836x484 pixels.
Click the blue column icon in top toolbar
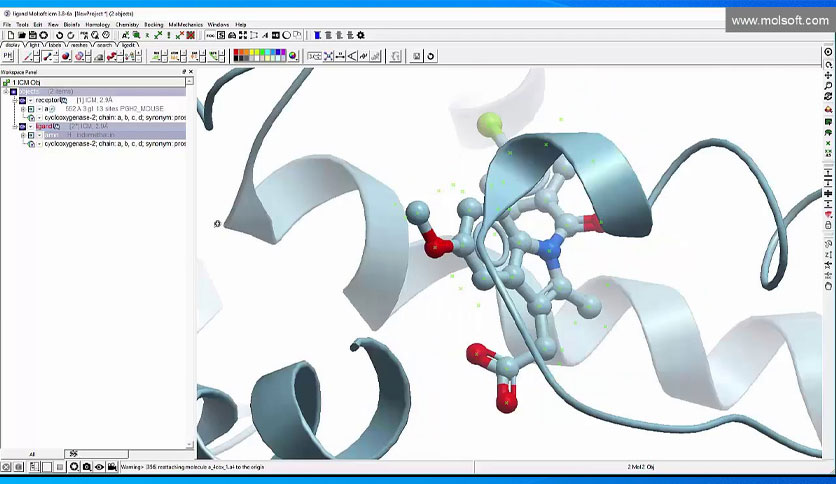pyautogui.click(x=317, y=35)
